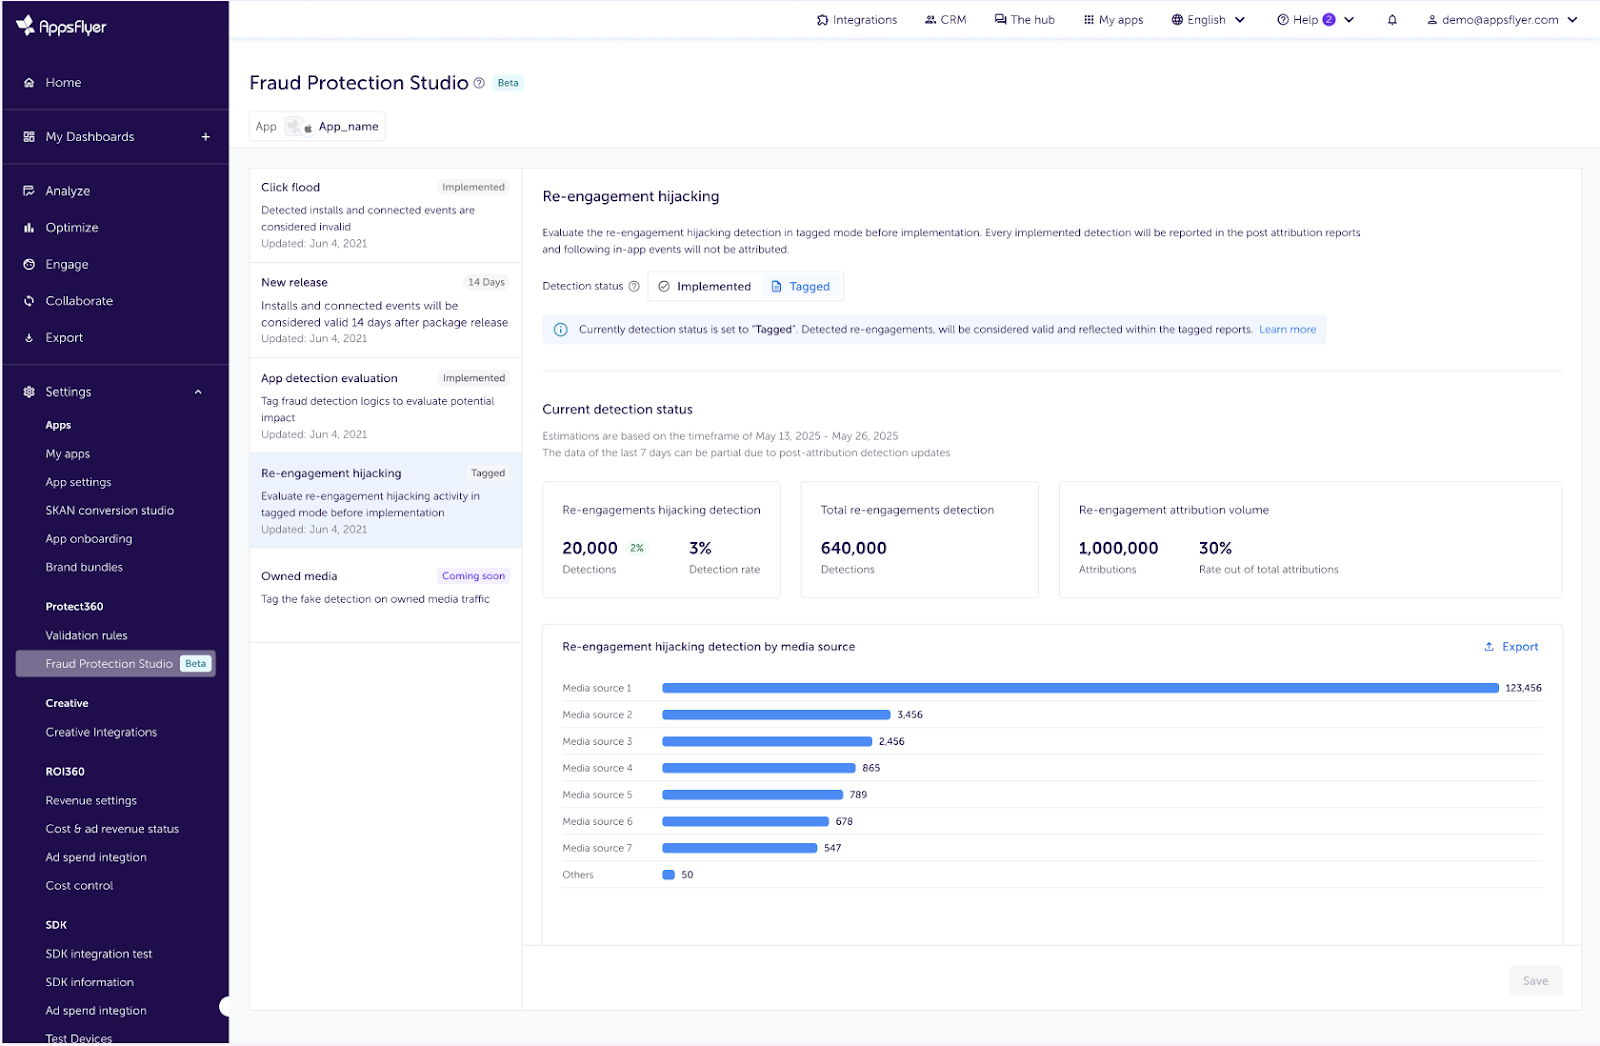Open Brand bundles
The width and height of the screenshot is (1600, 1046).
[x=84, y=568]
